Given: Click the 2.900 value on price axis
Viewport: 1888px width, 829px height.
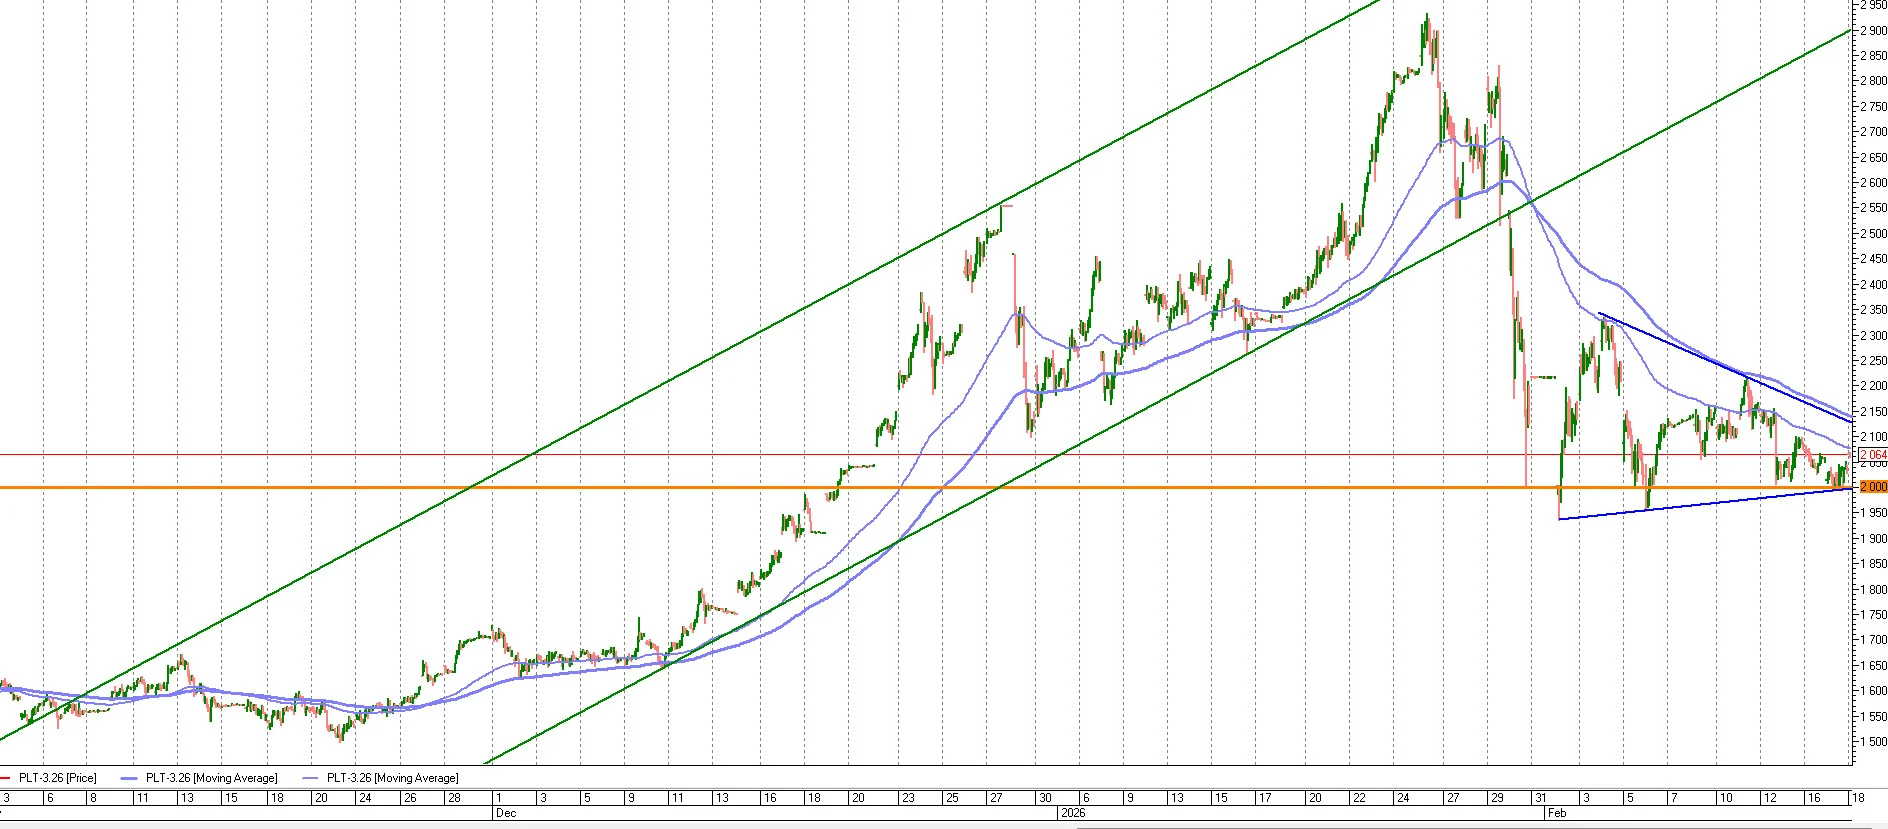Looking at the screenshot, I should (1873, 30).
